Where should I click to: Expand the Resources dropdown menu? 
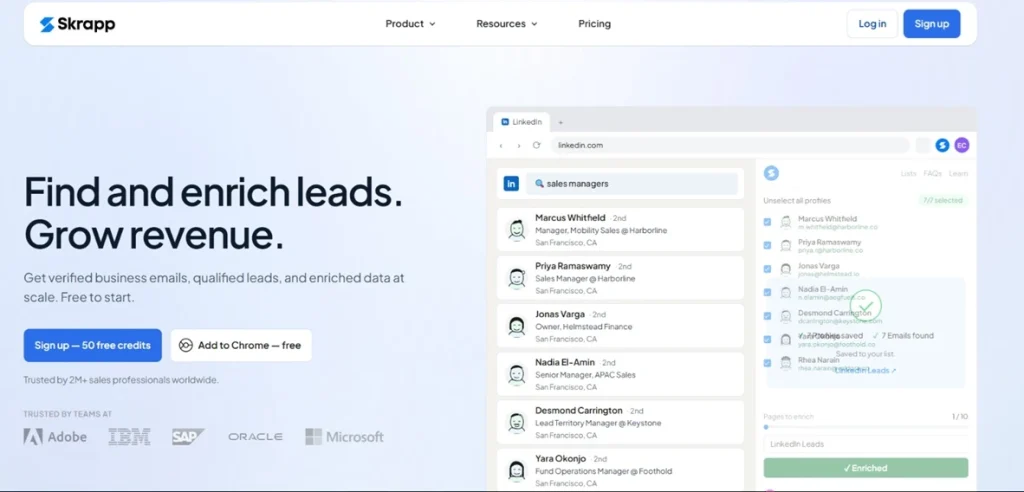507,24
